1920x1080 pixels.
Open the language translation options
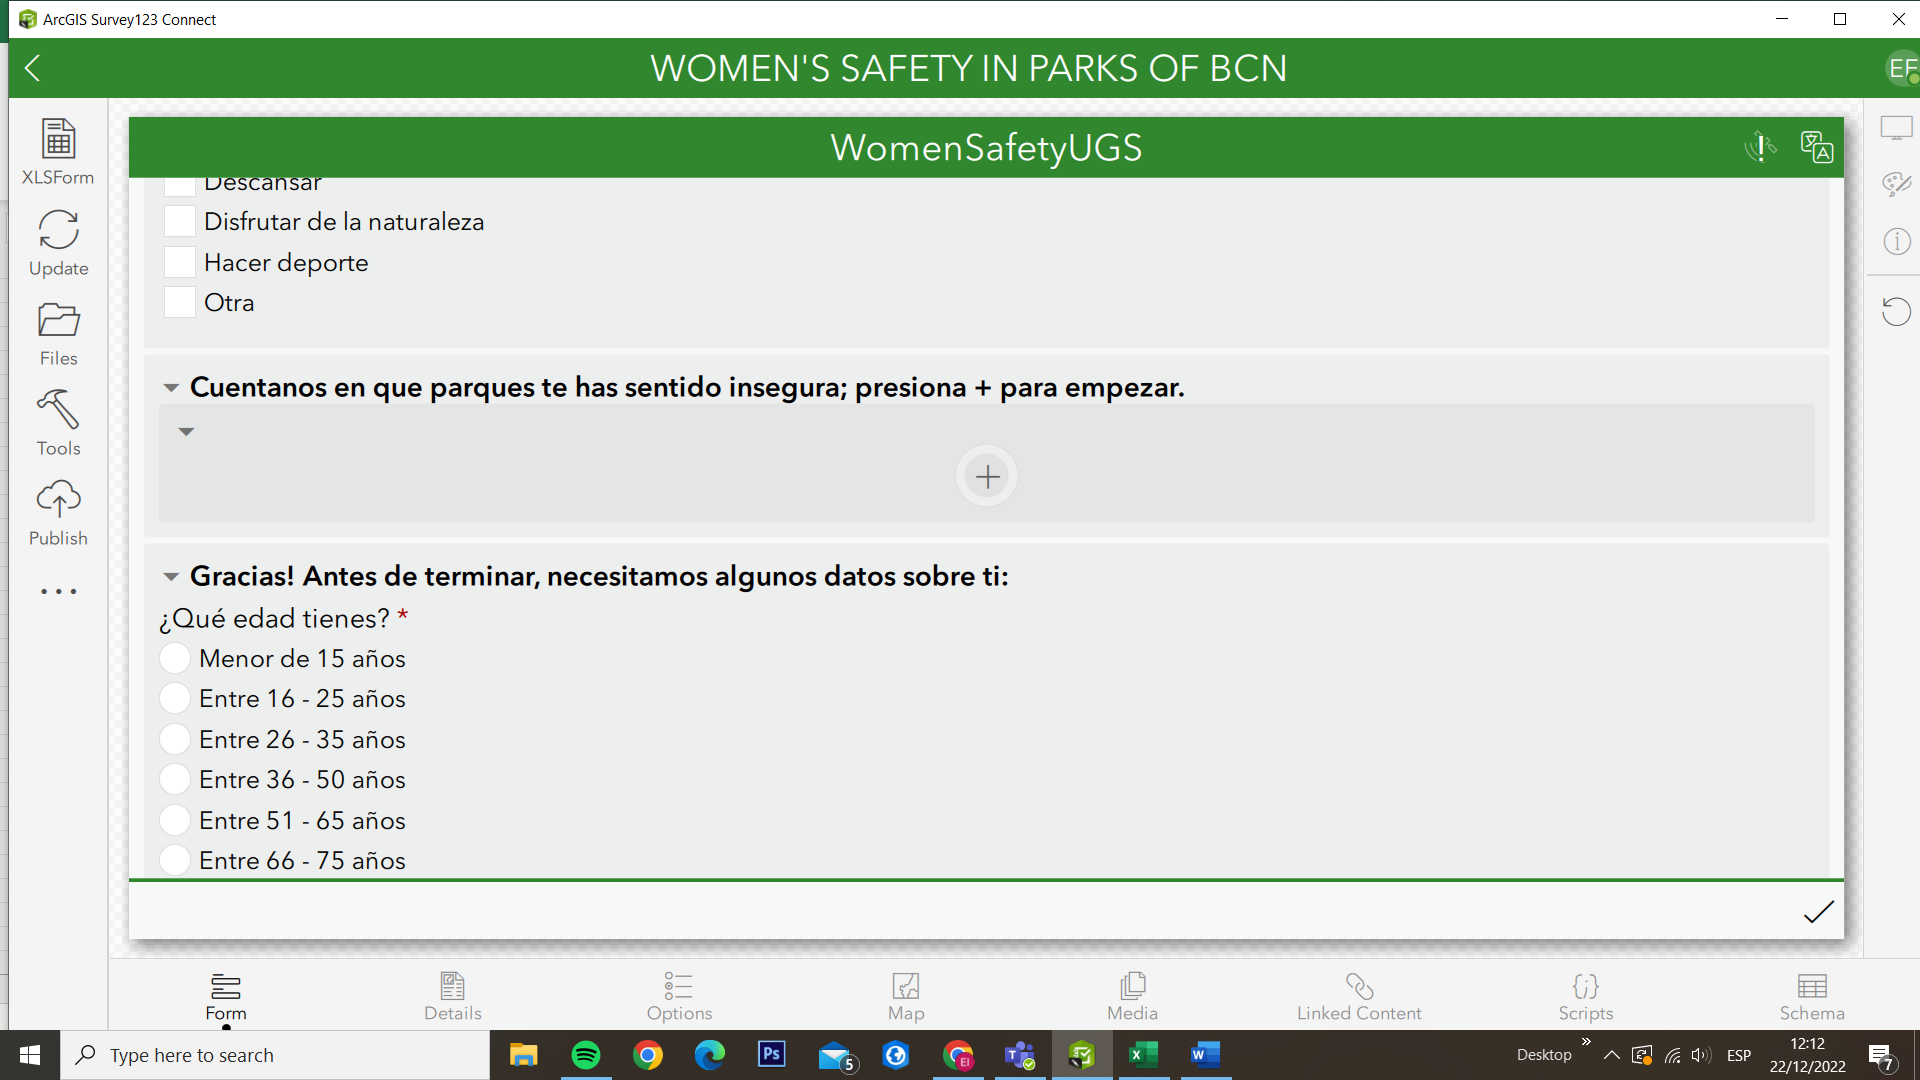pyautogui.click(x=1817, y=146)
